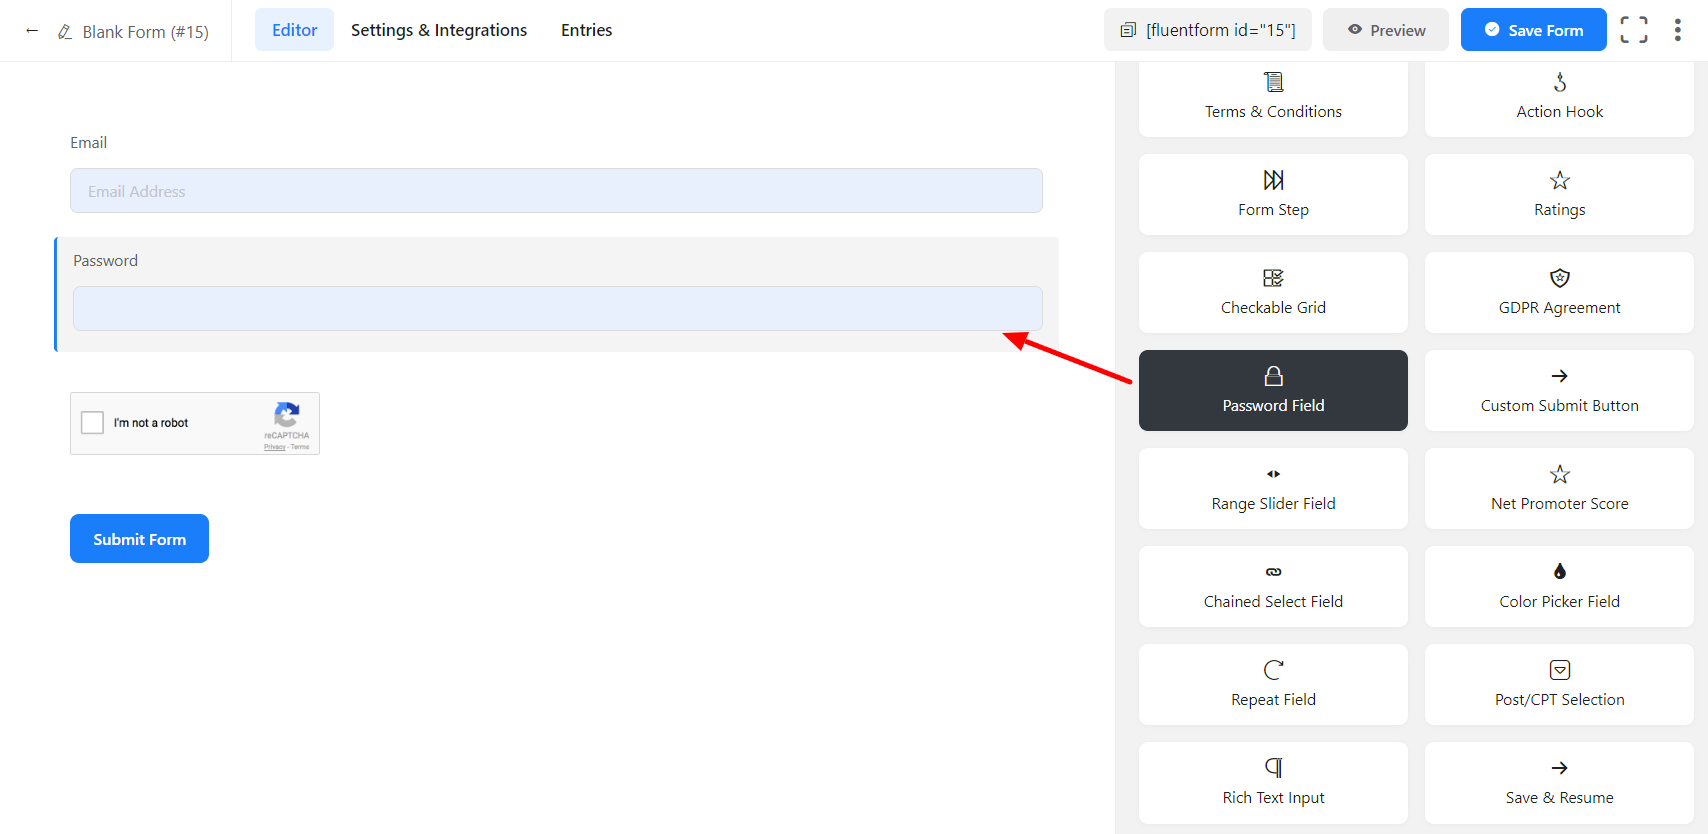
Task: Insert a Checkable Grid field
Action: point(1273,292)
